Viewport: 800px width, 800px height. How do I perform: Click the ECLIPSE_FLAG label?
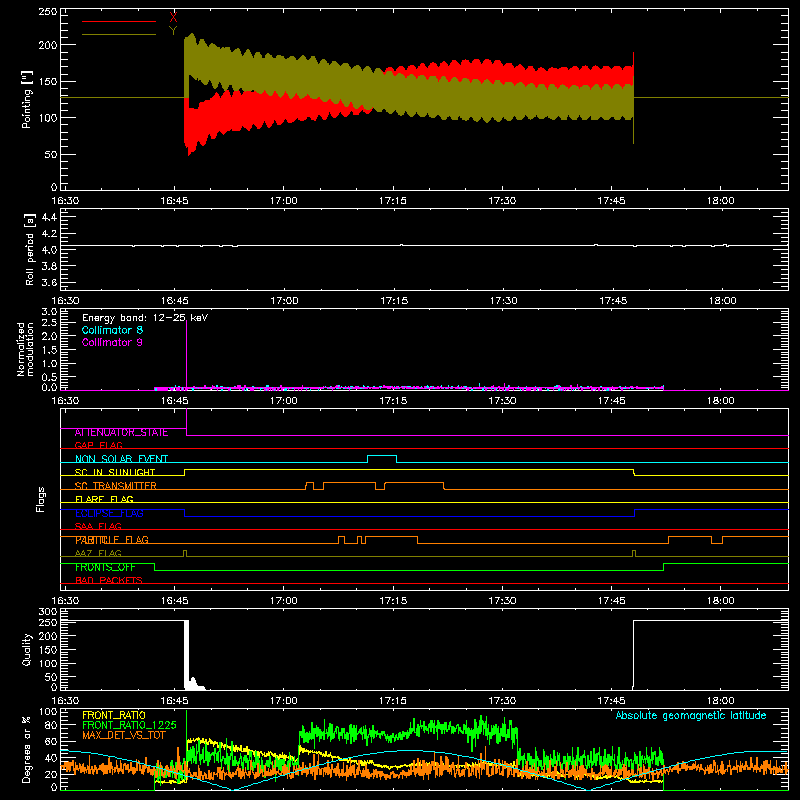click(x=109, y=513)
